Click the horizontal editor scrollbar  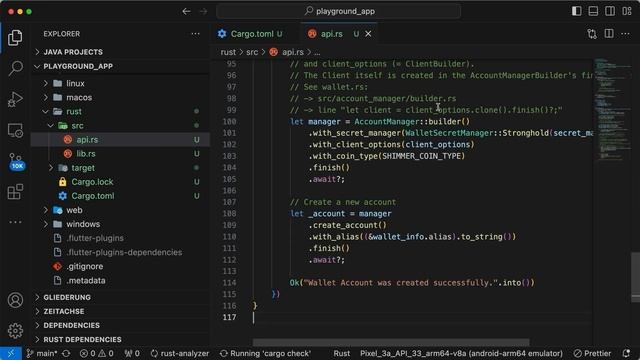(391, 342)
